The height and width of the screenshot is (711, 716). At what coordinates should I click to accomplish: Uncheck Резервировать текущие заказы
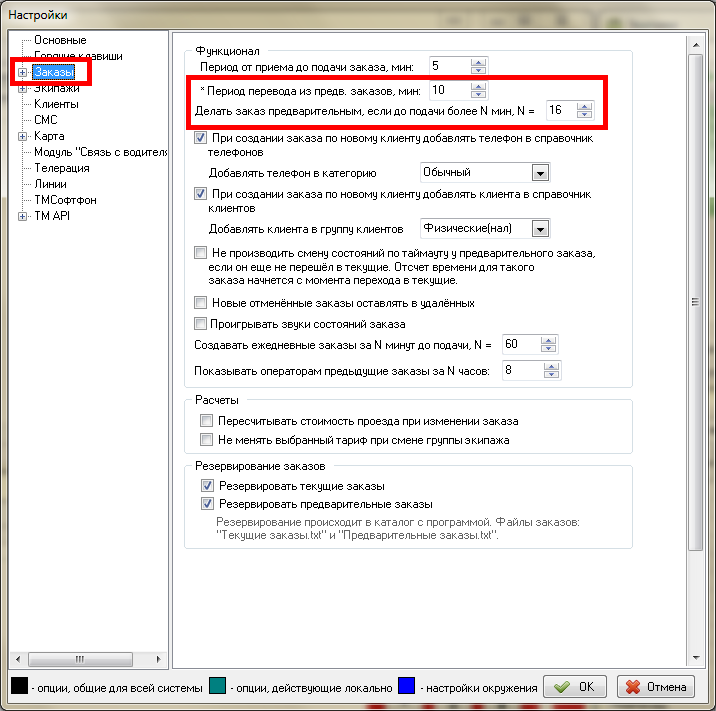pos(208,486)
